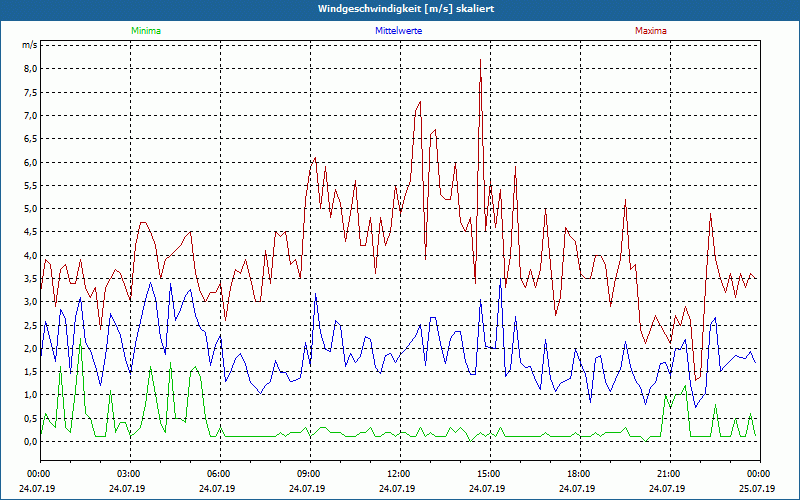Click the 2,5 y-axis value
This screenshot has width=800, height=500.
(x=31, y=326)
